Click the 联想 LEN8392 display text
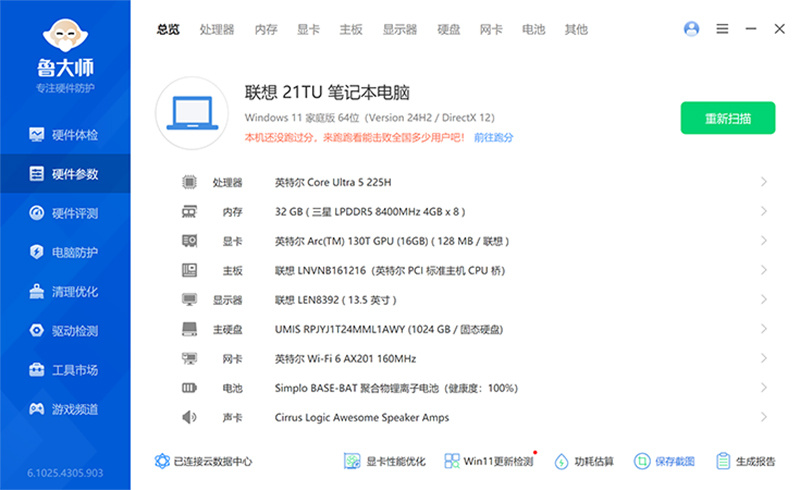Image resolution: width=800 pixels, height=490 pixels. pos(336,300)
